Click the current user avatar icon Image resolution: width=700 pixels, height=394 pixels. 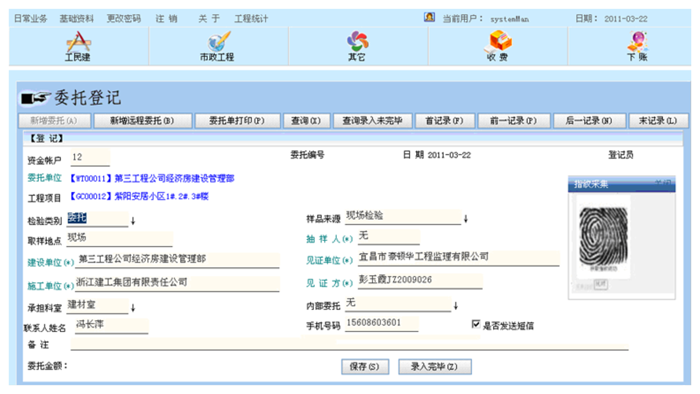coord(429,17)
